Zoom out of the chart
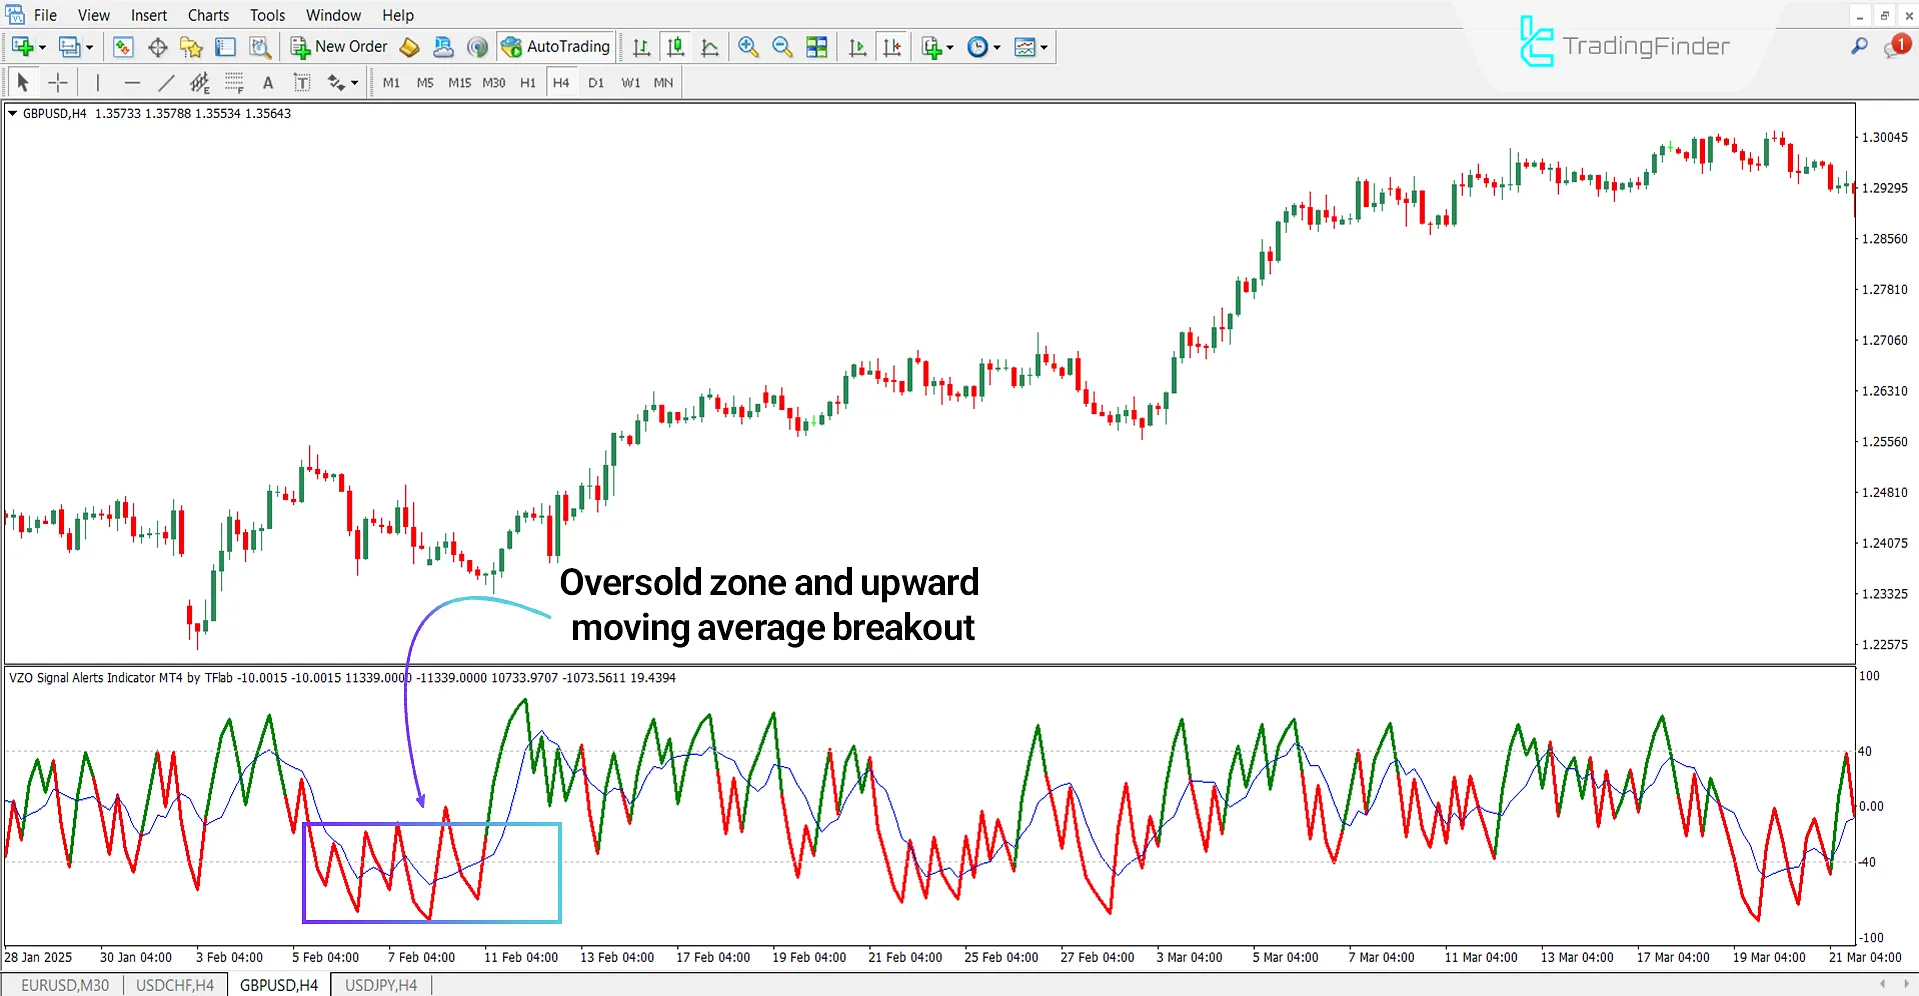This screenshot has width=1919, height=996. click(x=782, y=46)
